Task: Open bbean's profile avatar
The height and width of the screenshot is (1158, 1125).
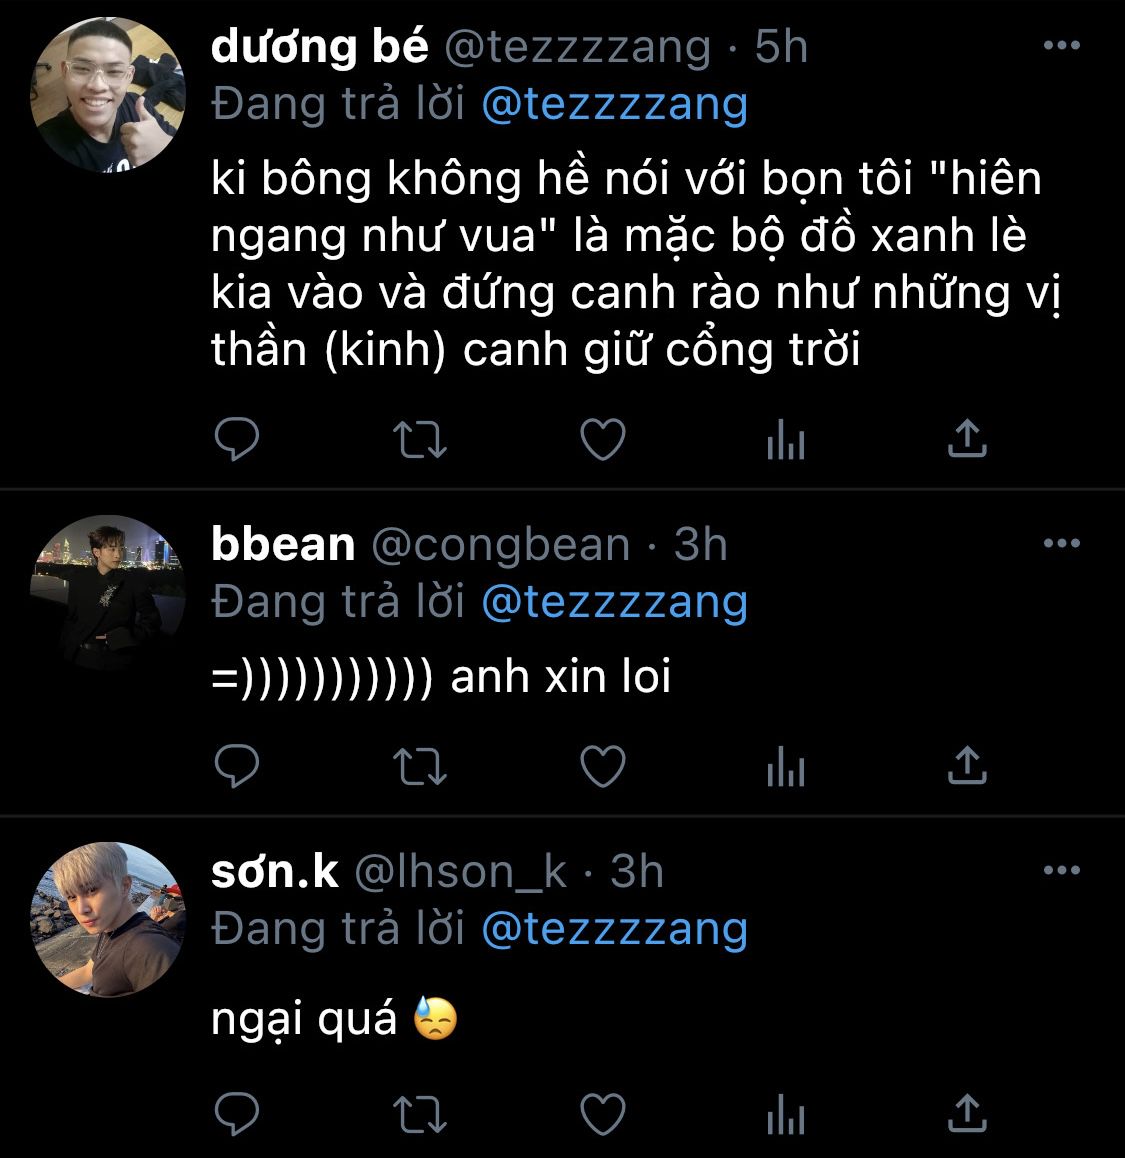Action: [108, 593]
